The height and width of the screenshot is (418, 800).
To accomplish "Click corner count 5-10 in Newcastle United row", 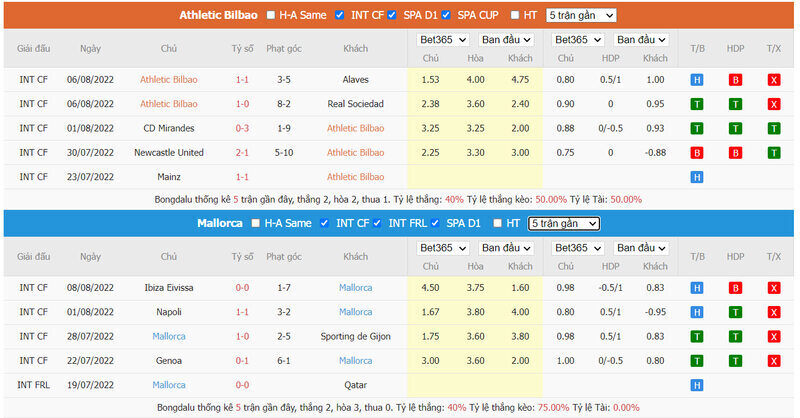I will tap(284, 153).
